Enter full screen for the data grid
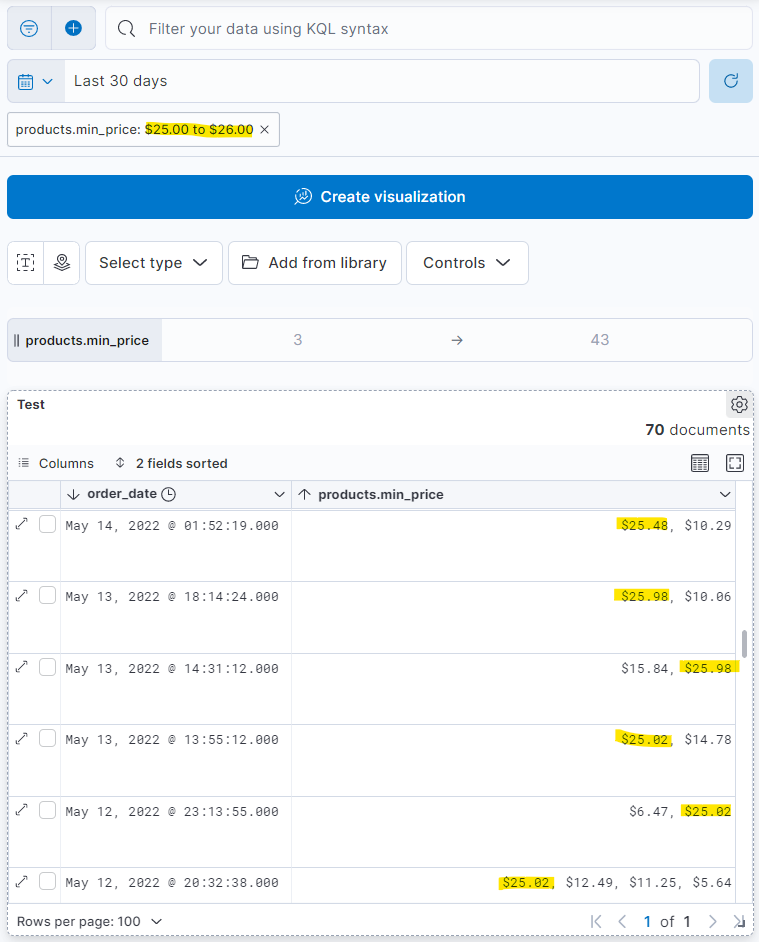Viewport: 759px width, 942px height. pyautogui.click(x=735, y=463)
